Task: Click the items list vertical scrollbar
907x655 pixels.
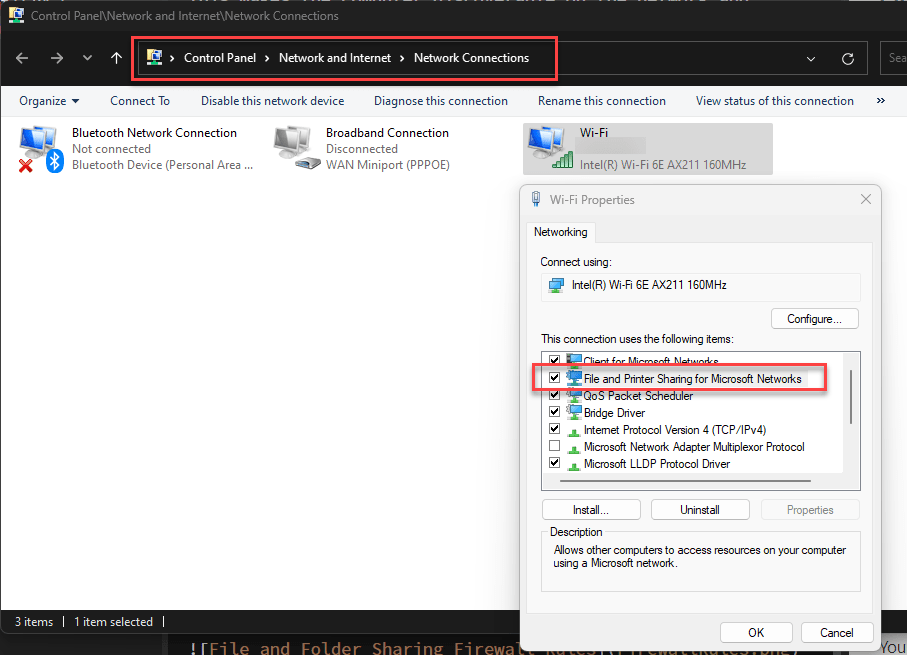Action: tap(851, 397)
